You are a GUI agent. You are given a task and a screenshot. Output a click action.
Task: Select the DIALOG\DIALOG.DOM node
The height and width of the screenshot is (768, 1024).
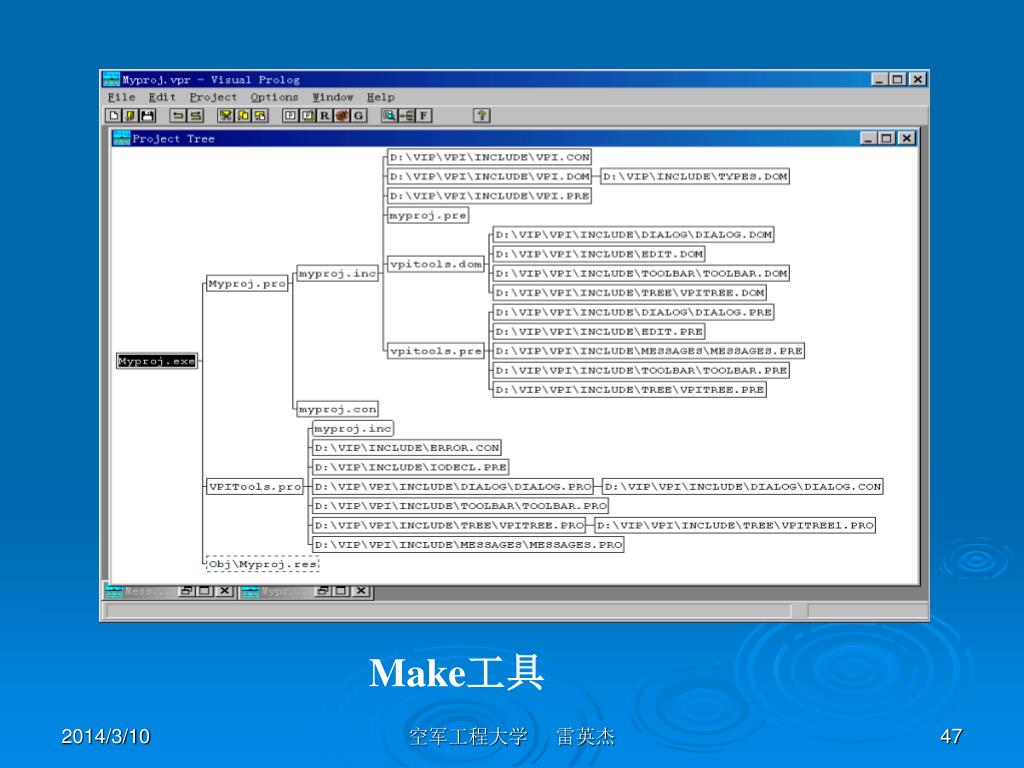pos(633,234)
